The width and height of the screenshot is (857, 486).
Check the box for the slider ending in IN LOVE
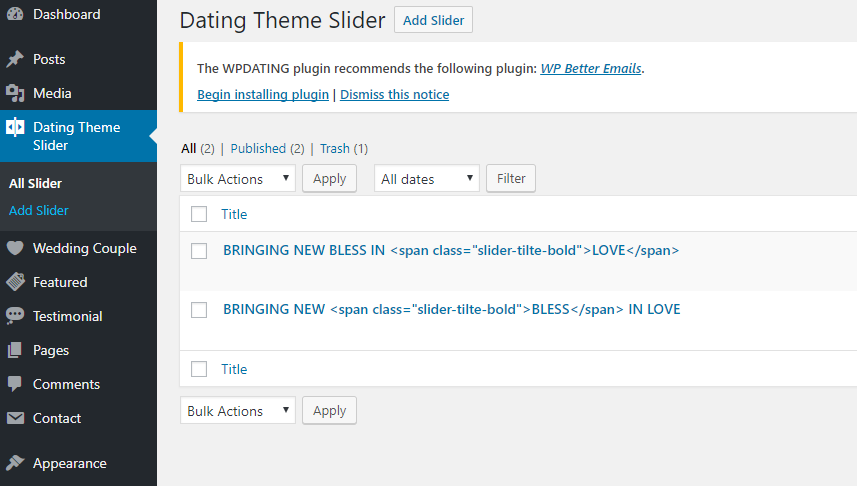pyautogui.click(x=199, y=310)
